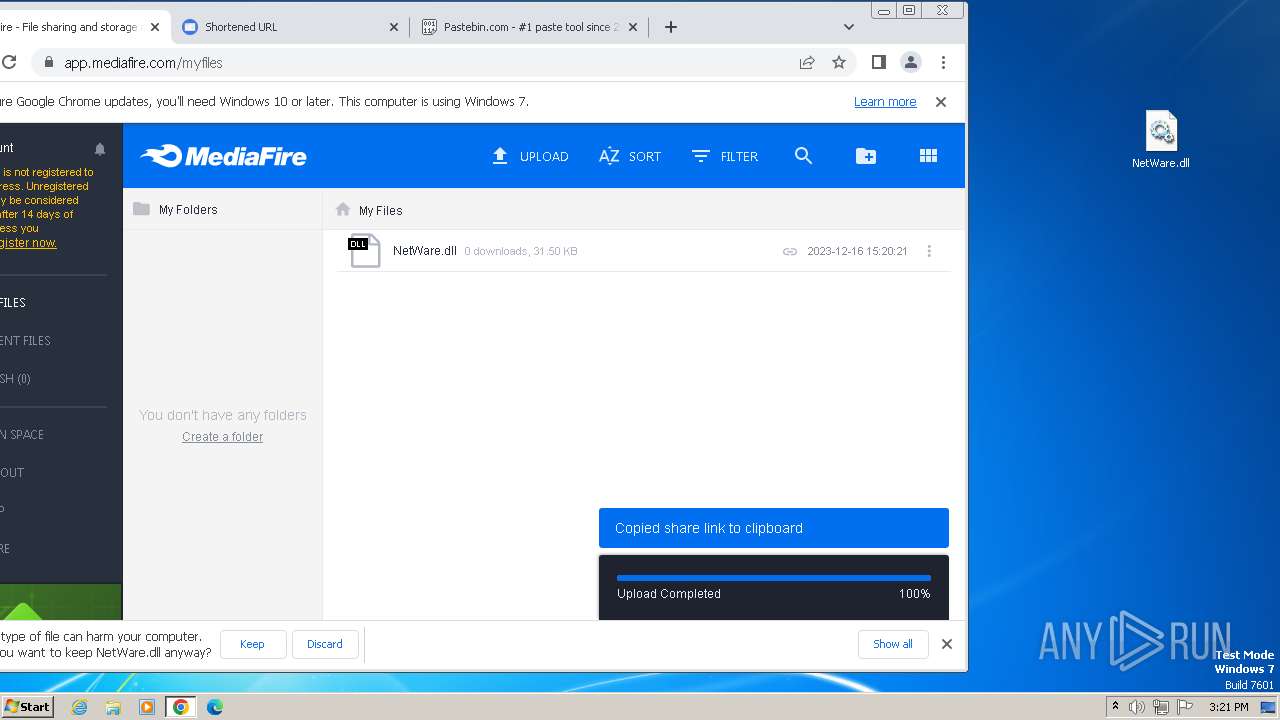Open Windows Explorer from the taskbar
This screenshot has height=720, width=1280.
point(113,707)
